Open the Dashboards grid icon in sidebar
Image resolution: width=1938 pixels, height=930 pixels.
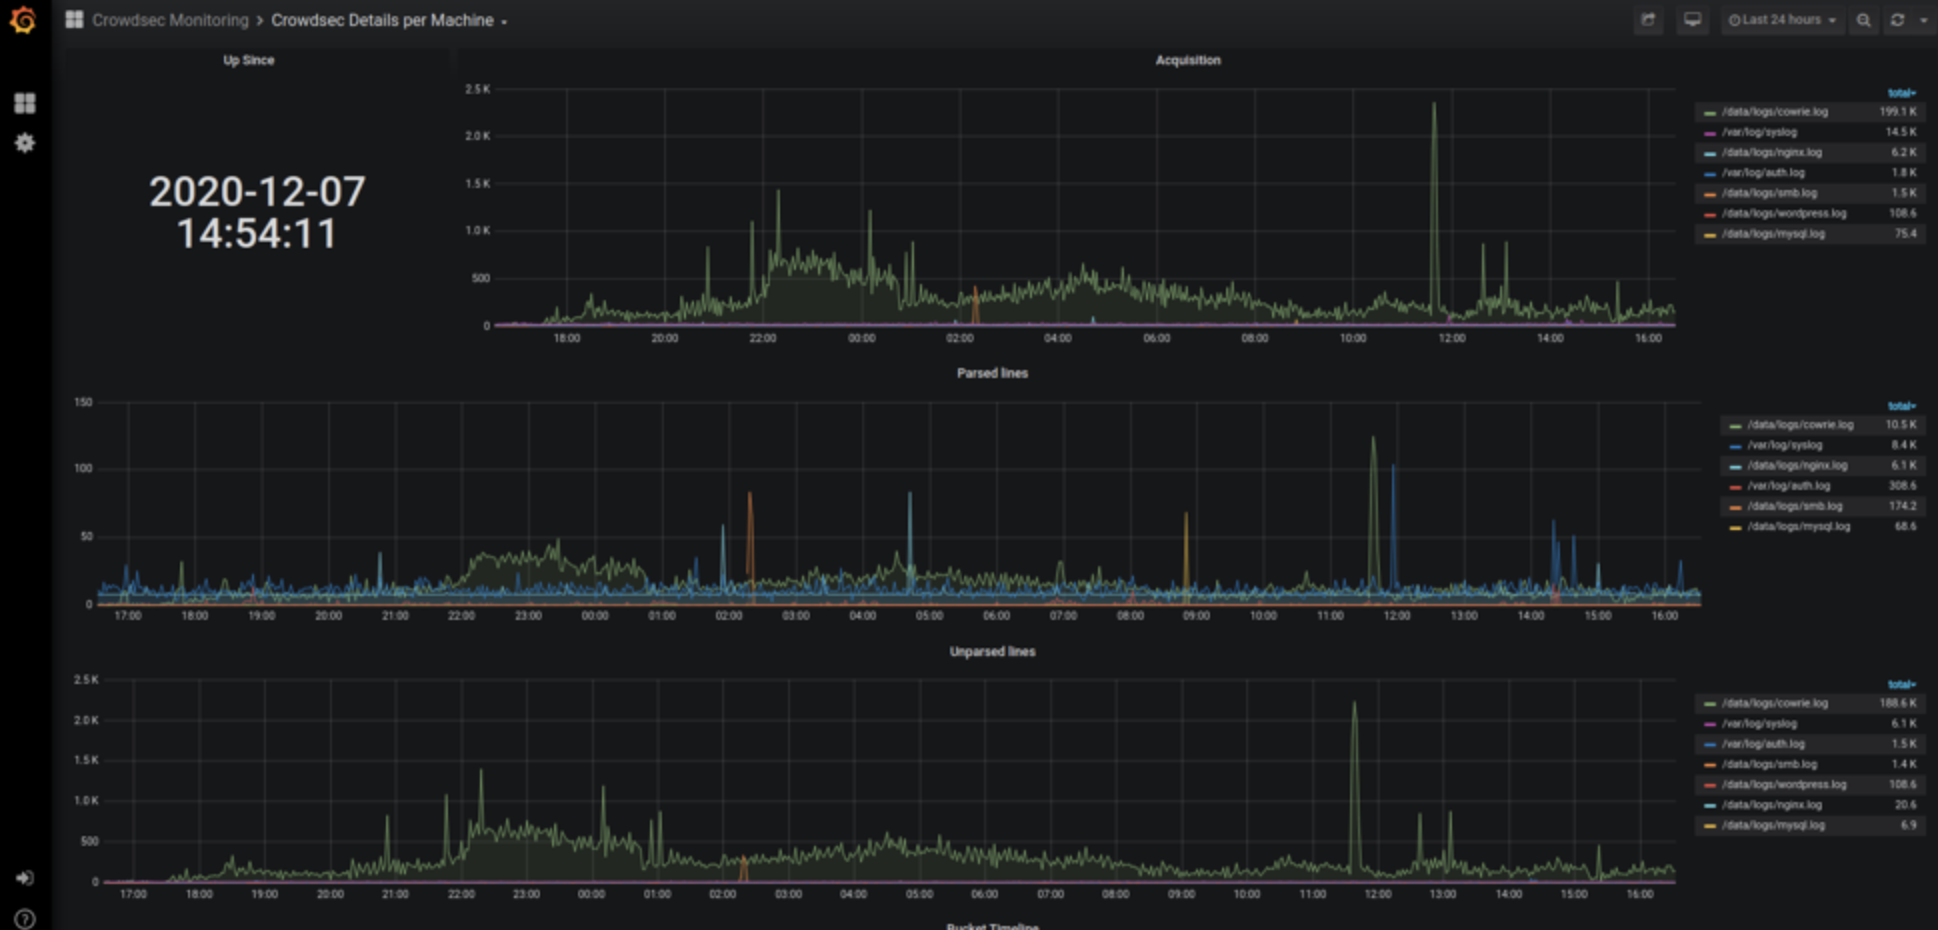click(25, 103)
